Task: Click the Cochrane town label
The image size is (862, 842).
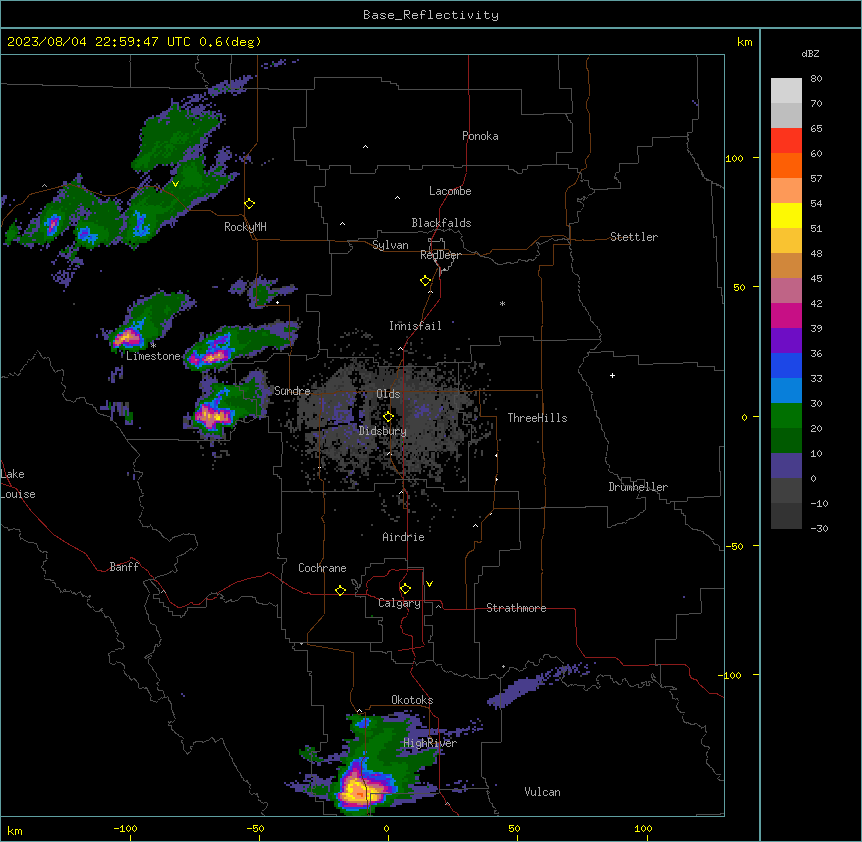Action: pyautogui.click(x=322, y=568)
